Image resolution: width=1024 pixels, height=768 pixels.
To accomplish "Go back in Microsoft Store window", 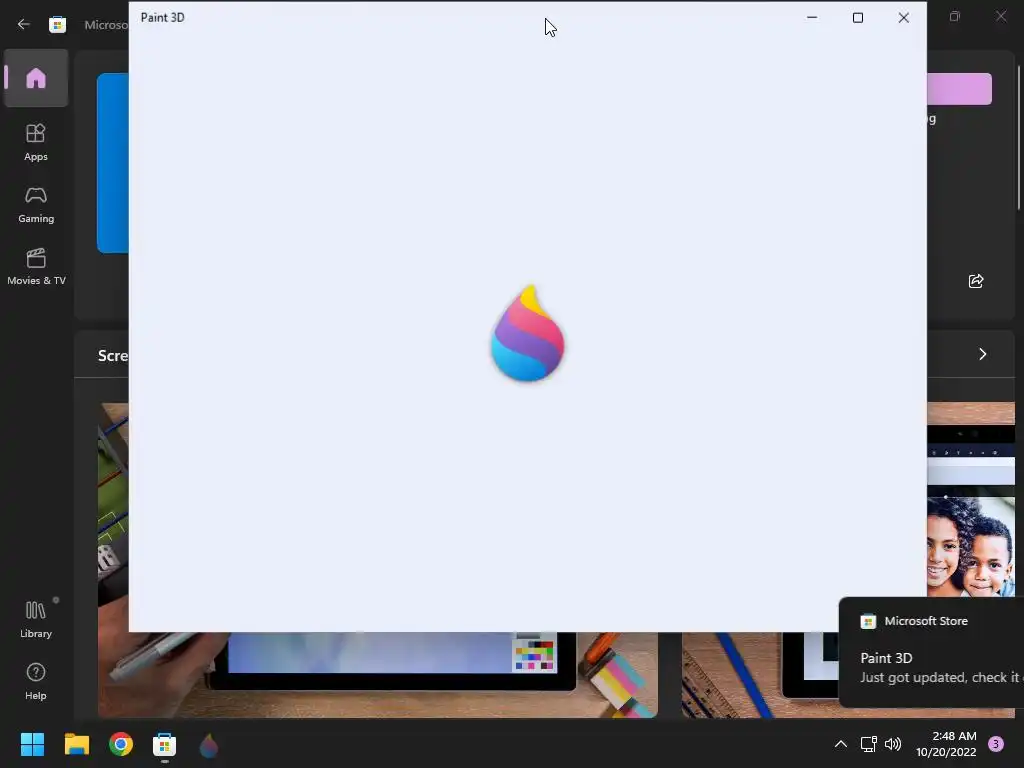I will pos(24,24).
